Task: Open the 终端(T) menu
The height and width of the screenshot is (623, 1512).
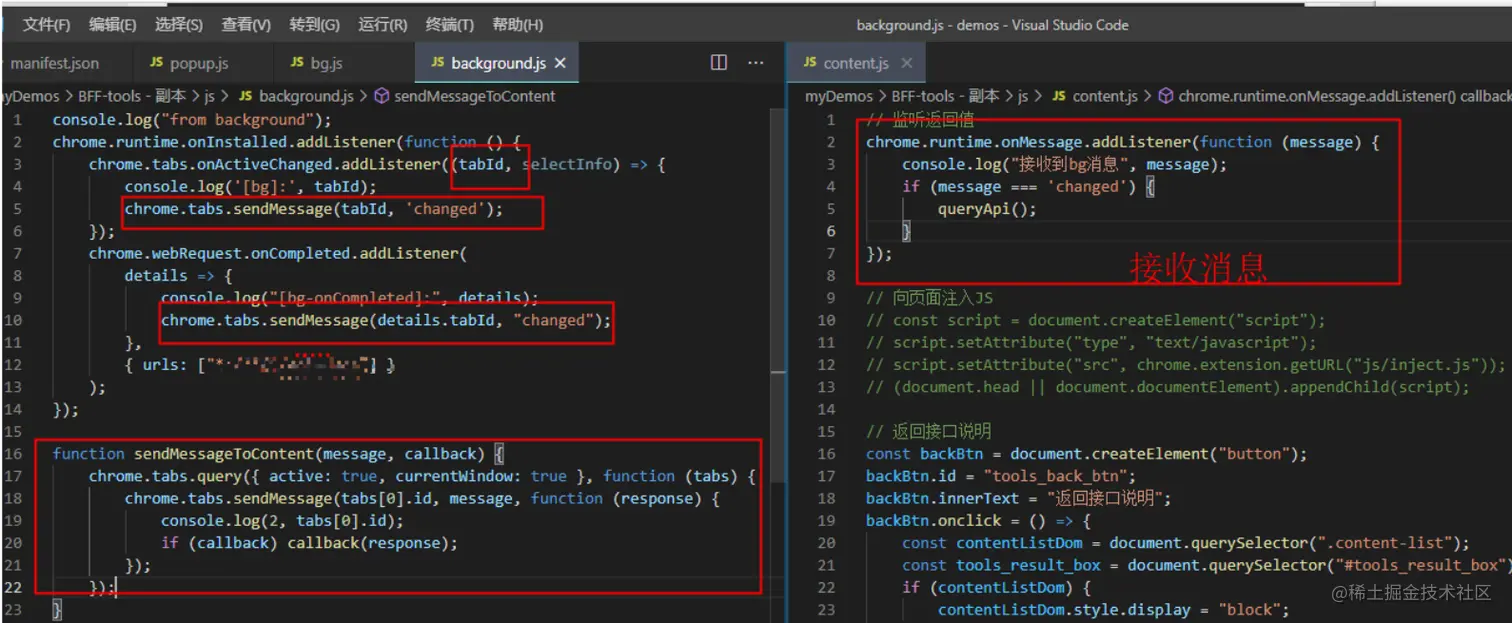Action: coord(450,25)
